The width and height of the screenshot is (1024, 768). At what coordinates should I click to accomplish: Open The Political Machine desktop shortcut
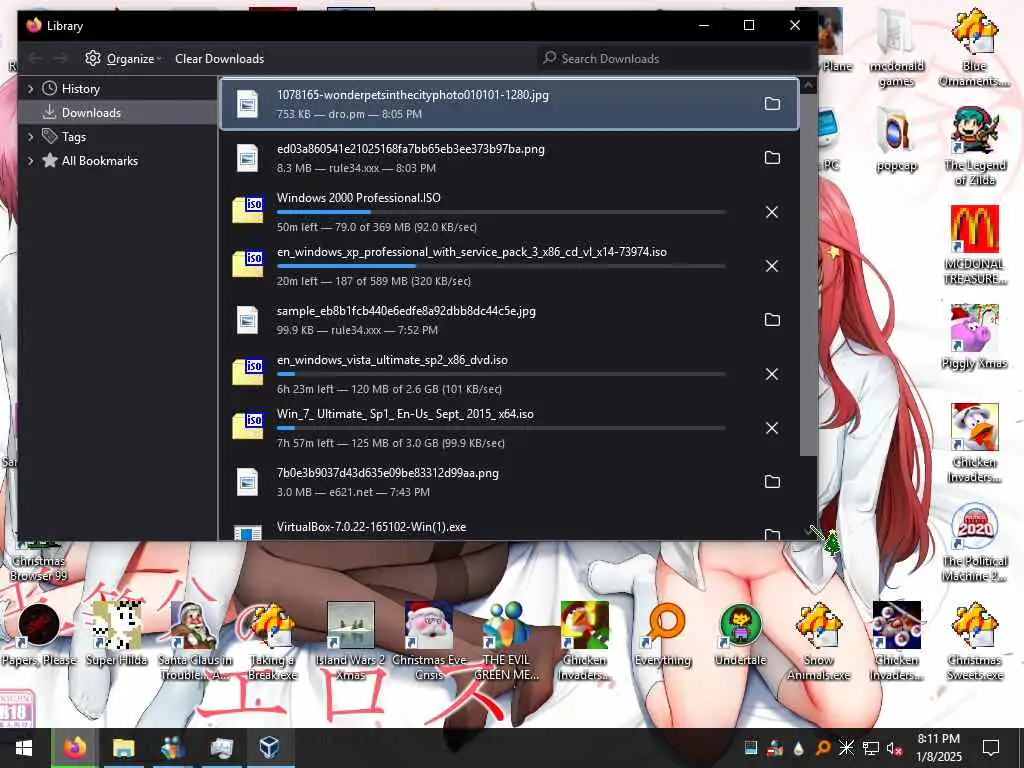click(x=974, y=542)
